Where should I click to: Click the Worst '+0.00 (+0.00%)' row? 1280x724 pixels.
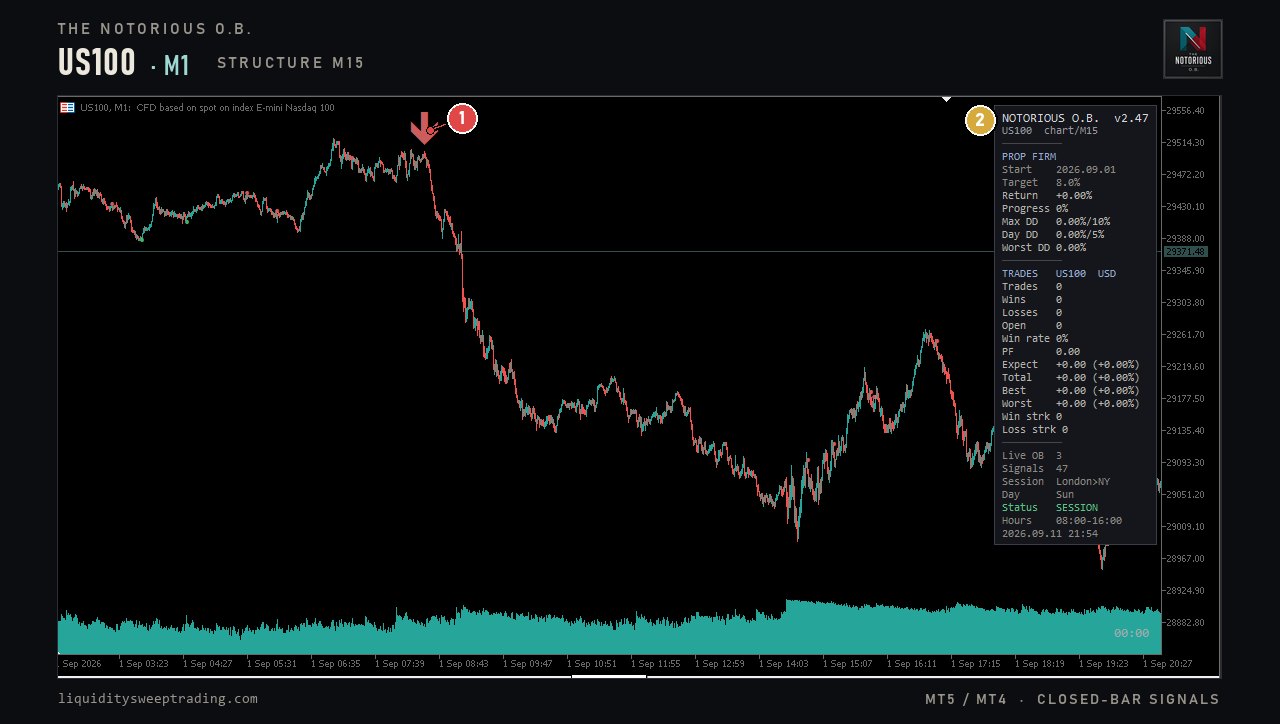click(x=1071, y=404)
